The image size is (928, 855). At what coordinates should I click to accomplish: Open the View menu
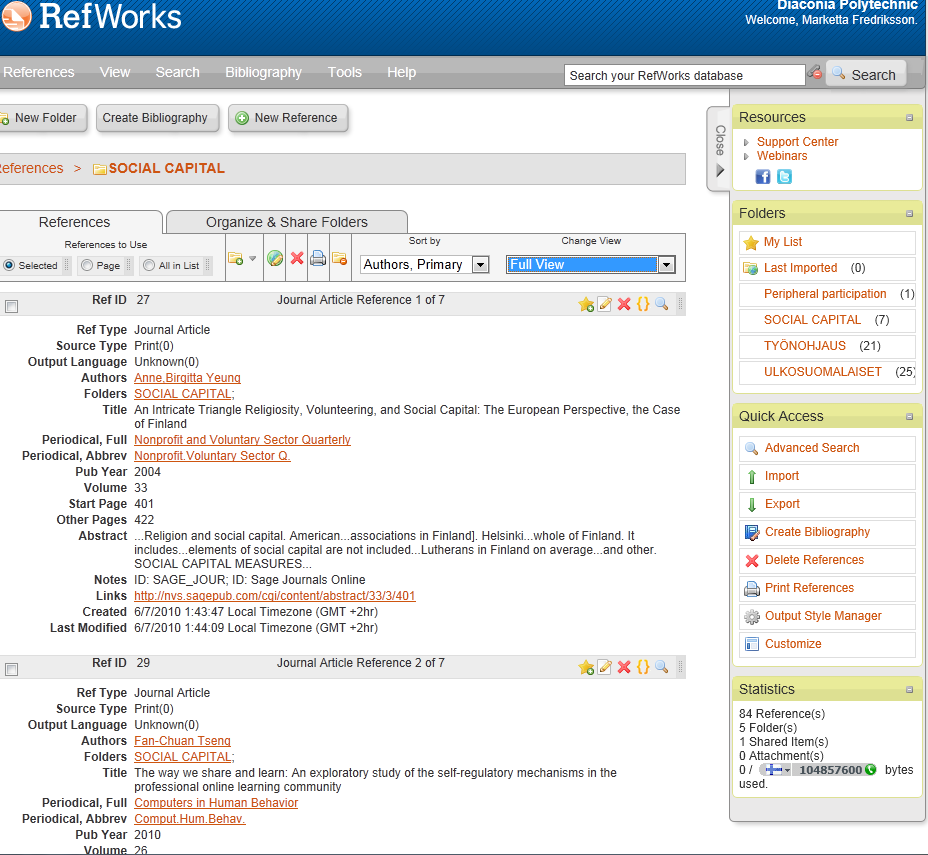(x=115, y=72)
